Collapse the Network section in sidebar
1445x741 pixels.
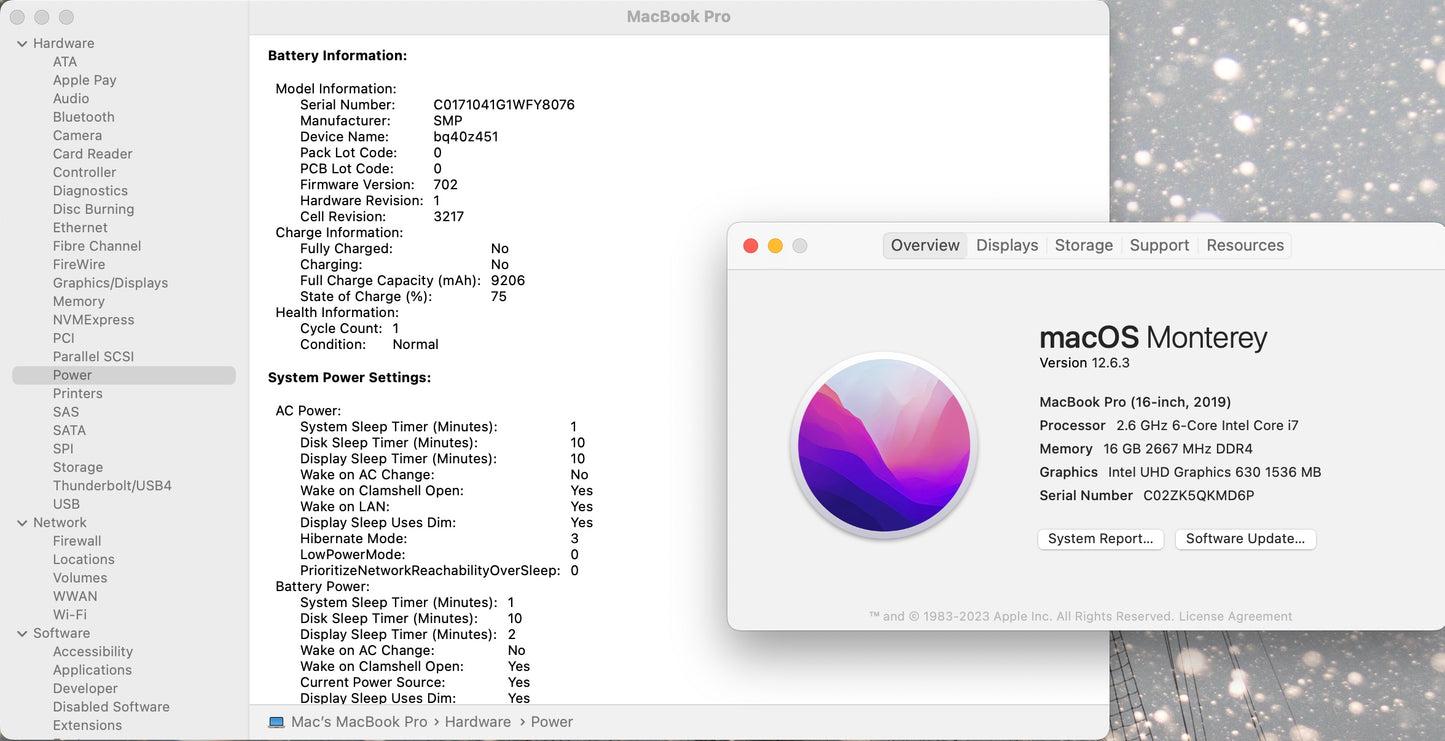pos(22,523)
